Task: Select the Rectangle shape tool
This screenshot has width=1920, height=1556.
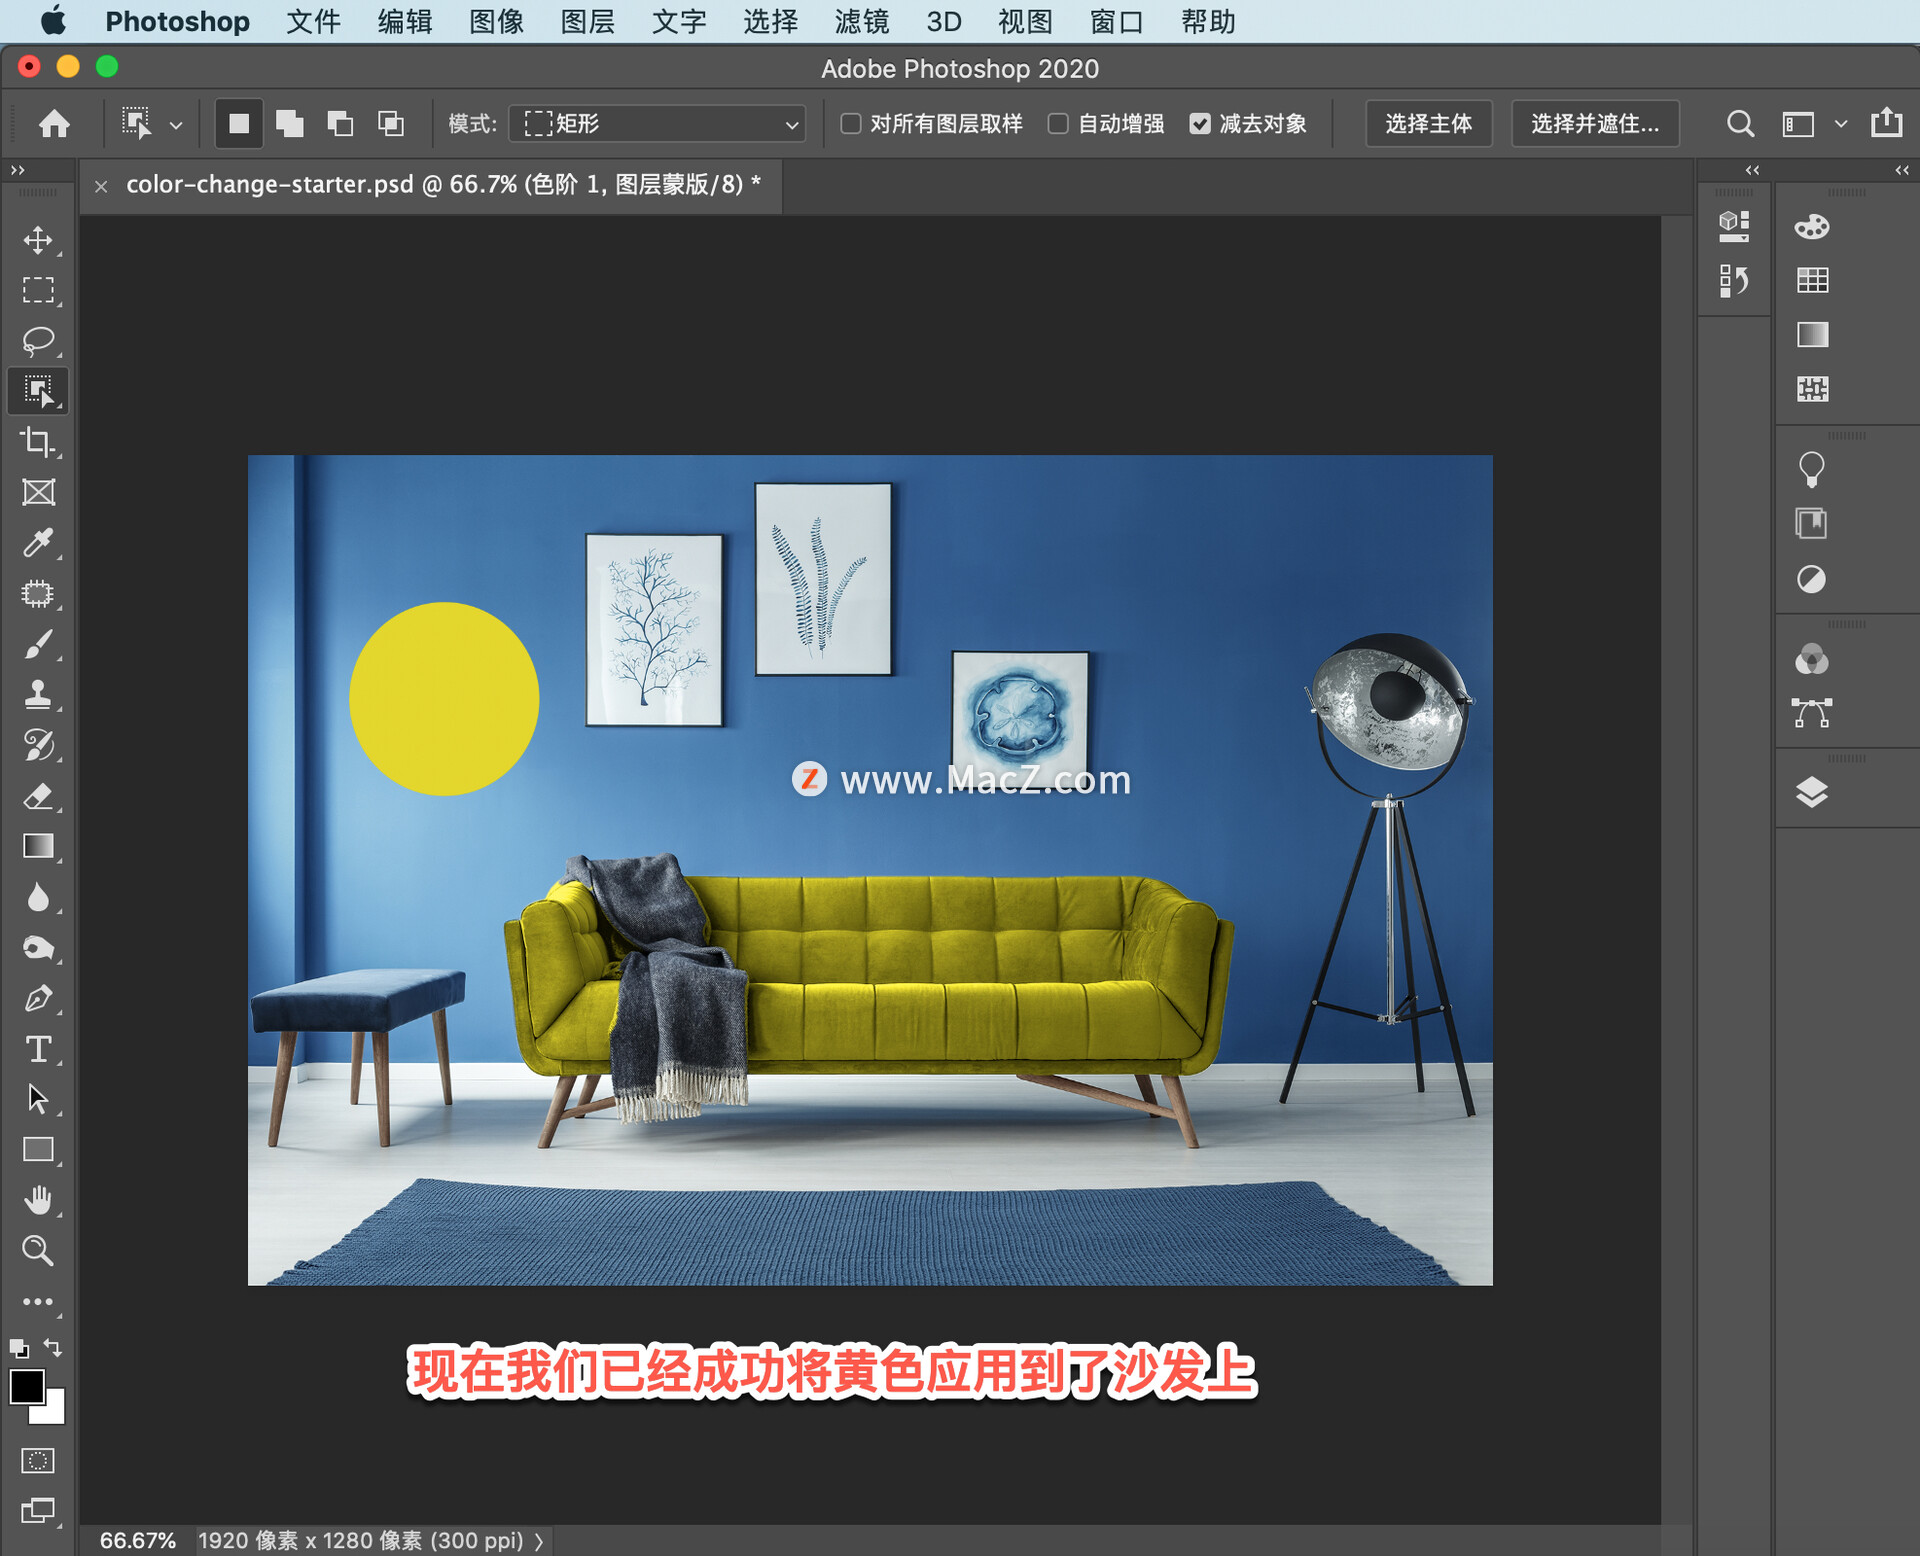Action: pyautogui.click(x=38, y=1150)
